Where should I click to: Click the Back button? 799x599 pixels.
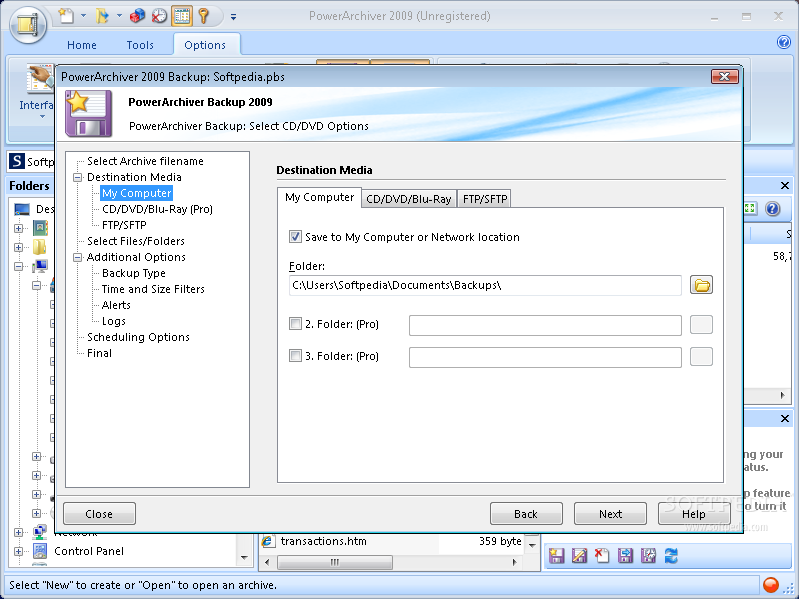tap(526, 513)
